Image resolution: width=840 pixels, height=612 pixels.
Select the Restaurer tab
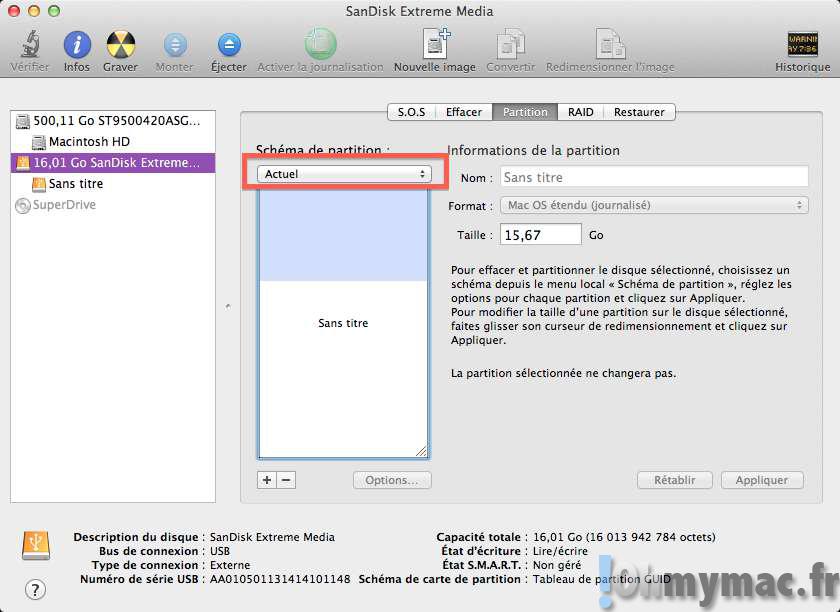639,112
